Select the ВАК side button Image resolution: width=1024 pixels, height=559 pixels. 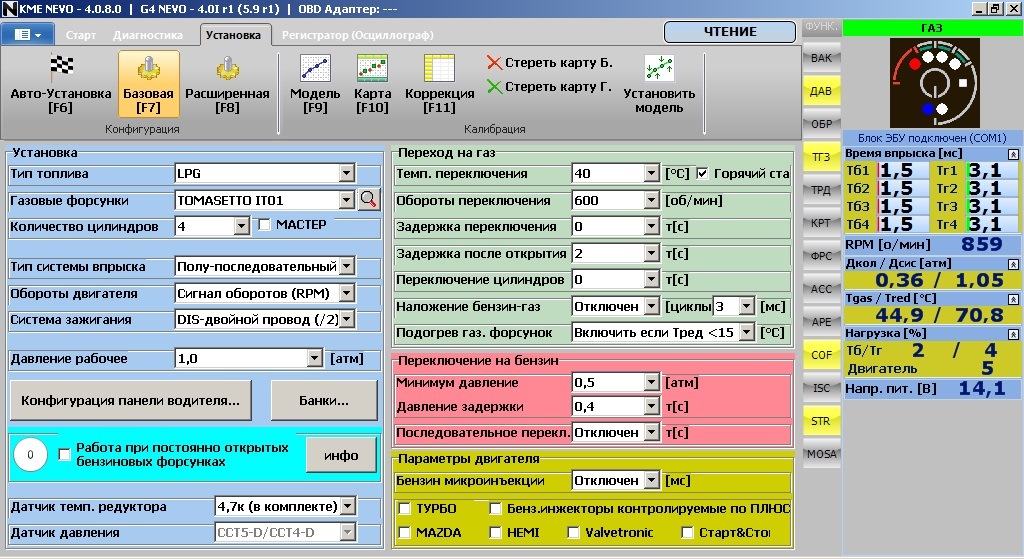pyautogui.click(x=821, y=57)
